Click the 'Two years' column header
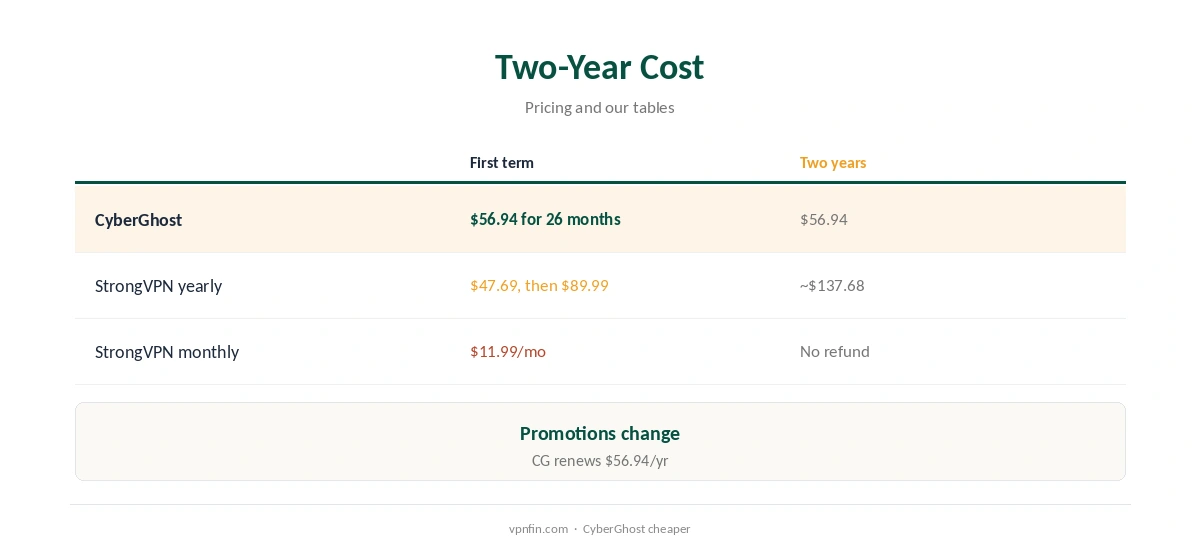This screenshot has width=1200, height=548. (x=833, y=162)
